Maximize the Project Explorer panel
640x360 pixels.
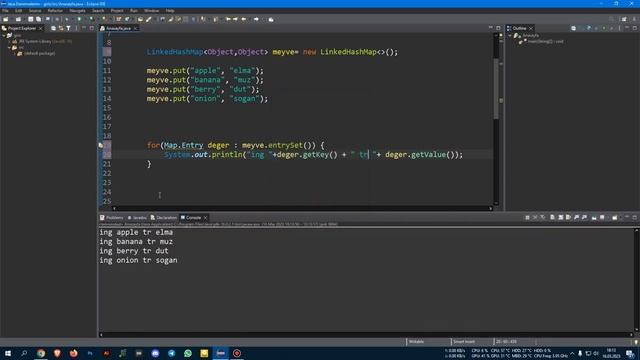(91, 28)
